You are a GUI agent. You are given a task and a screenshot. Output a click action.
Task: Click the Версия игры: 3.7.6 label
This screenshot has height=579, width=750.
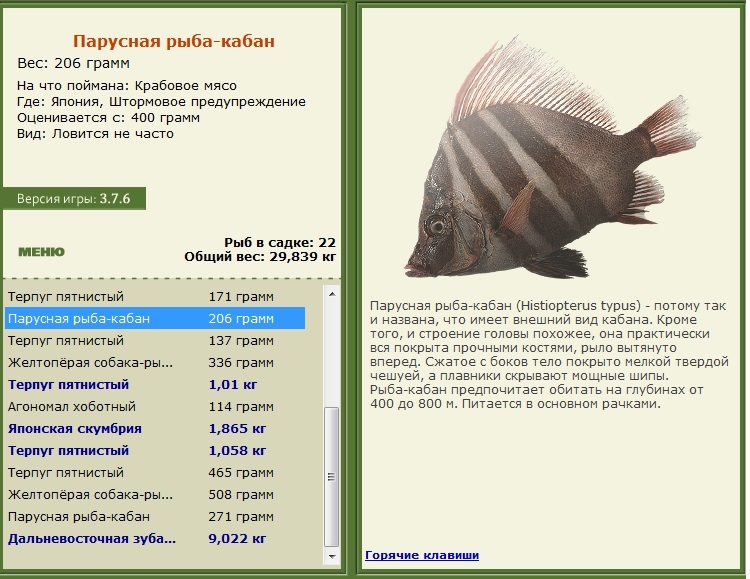pos(74,199)
